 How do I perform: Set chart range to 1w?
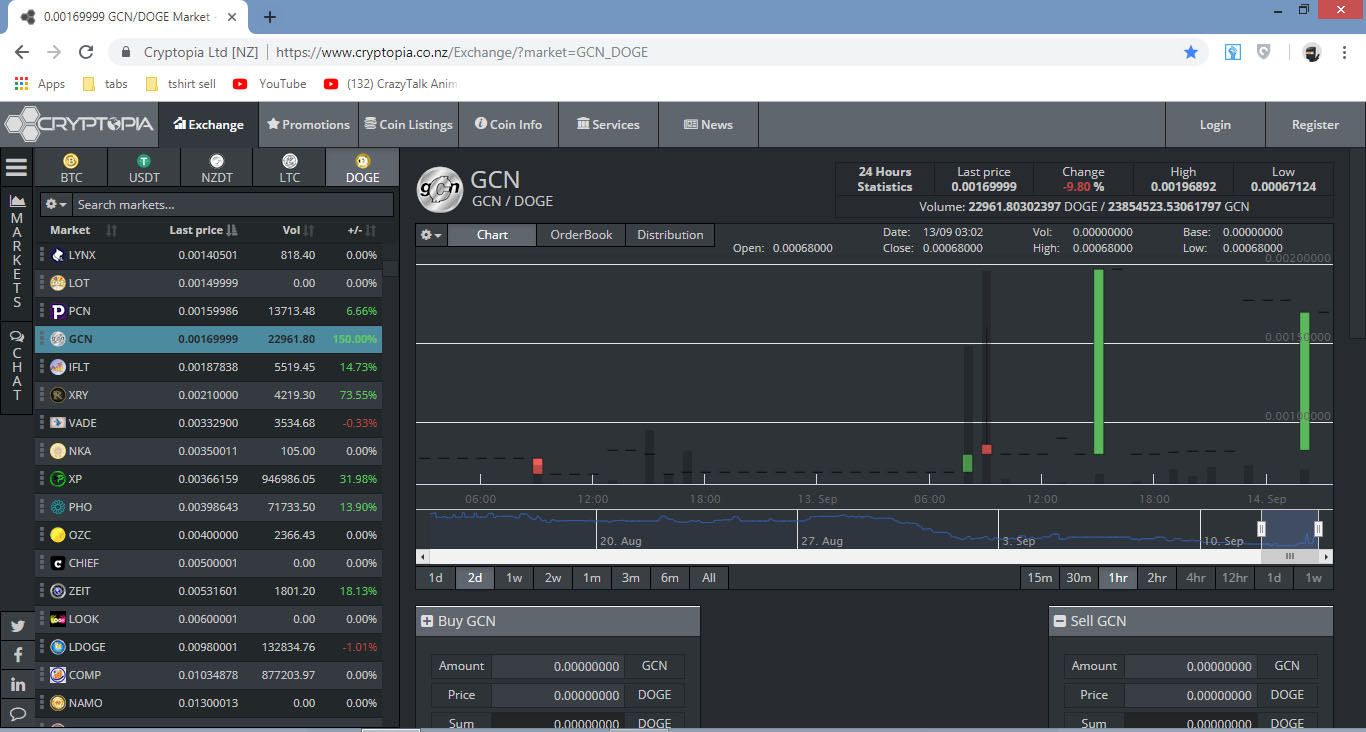click(514, 578)
